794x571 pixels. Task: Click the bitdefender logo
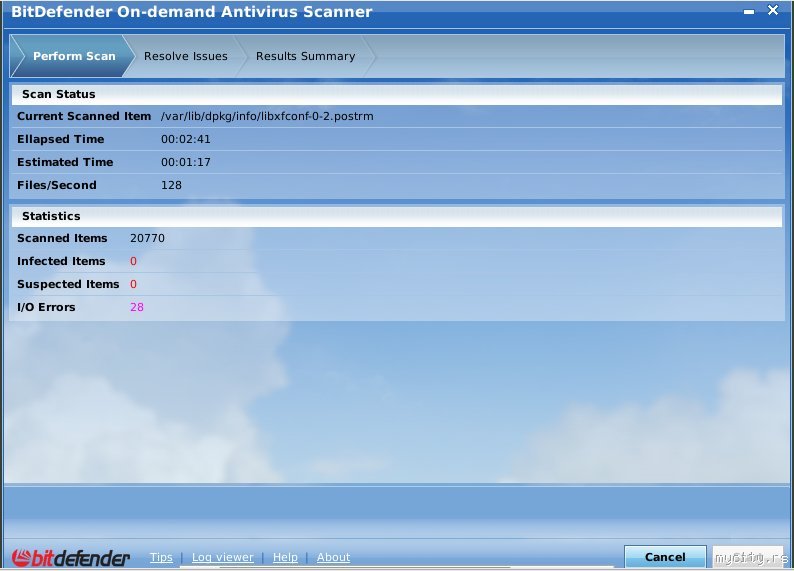[70, 558]
